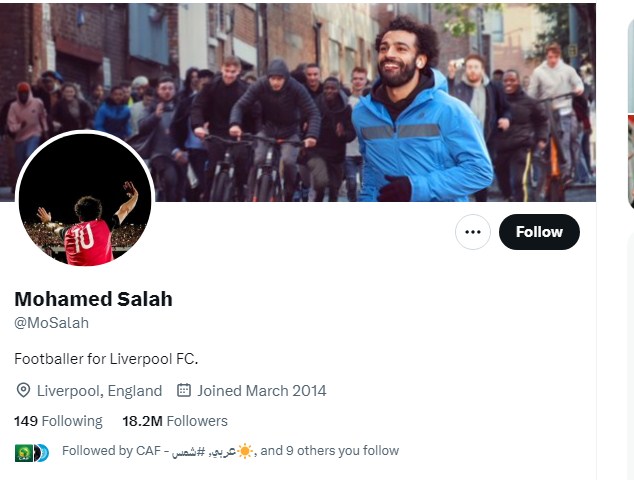The width and height of the screenshot is (634, 480).
Task: Click the location pin icon
Action: click(x=23, y=391)
